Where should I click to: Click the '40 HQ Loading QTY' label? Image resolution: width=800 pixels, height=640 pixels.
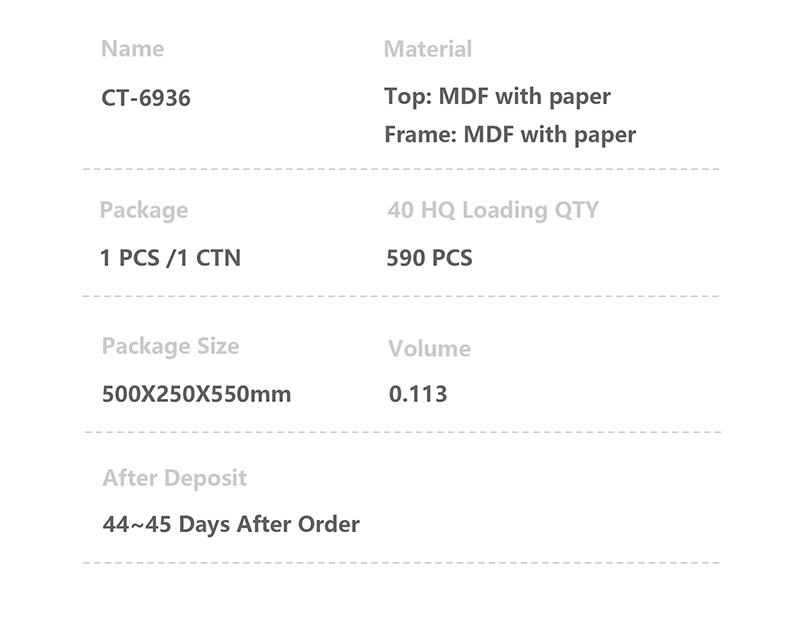(x=492, y=210)
